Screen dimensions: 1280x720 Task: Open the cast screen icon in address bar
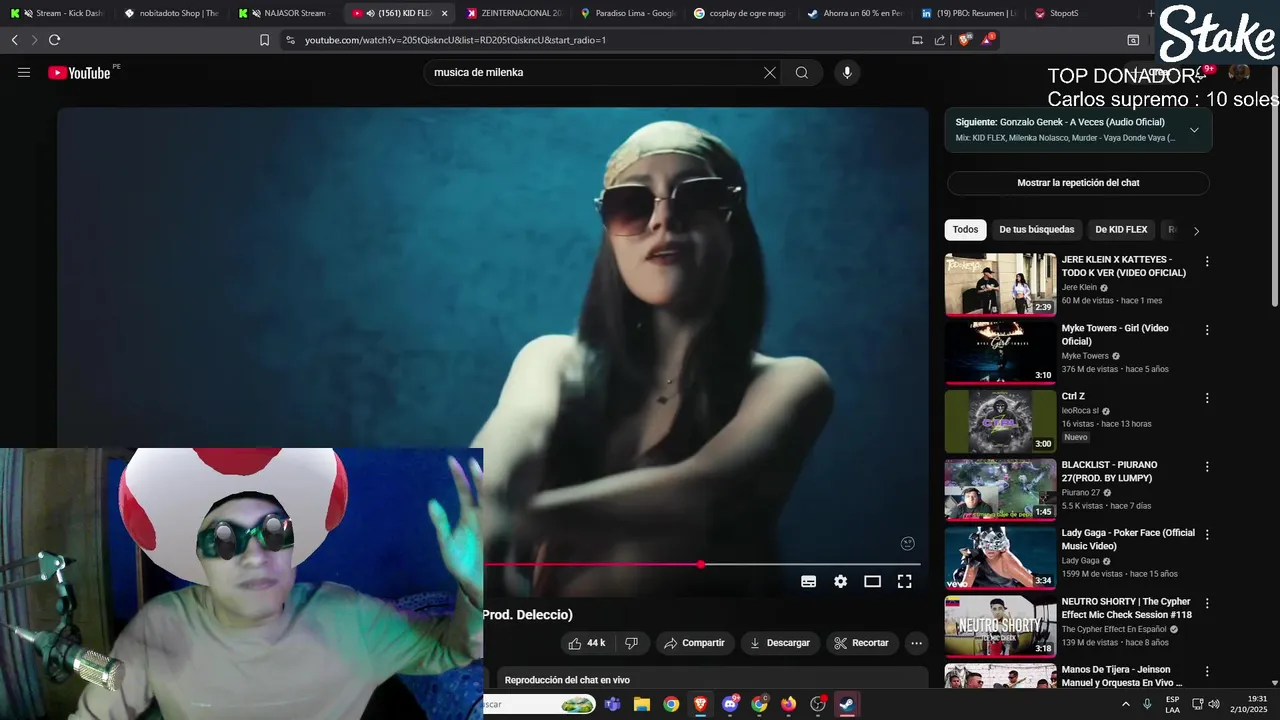(x=917, y=40)
